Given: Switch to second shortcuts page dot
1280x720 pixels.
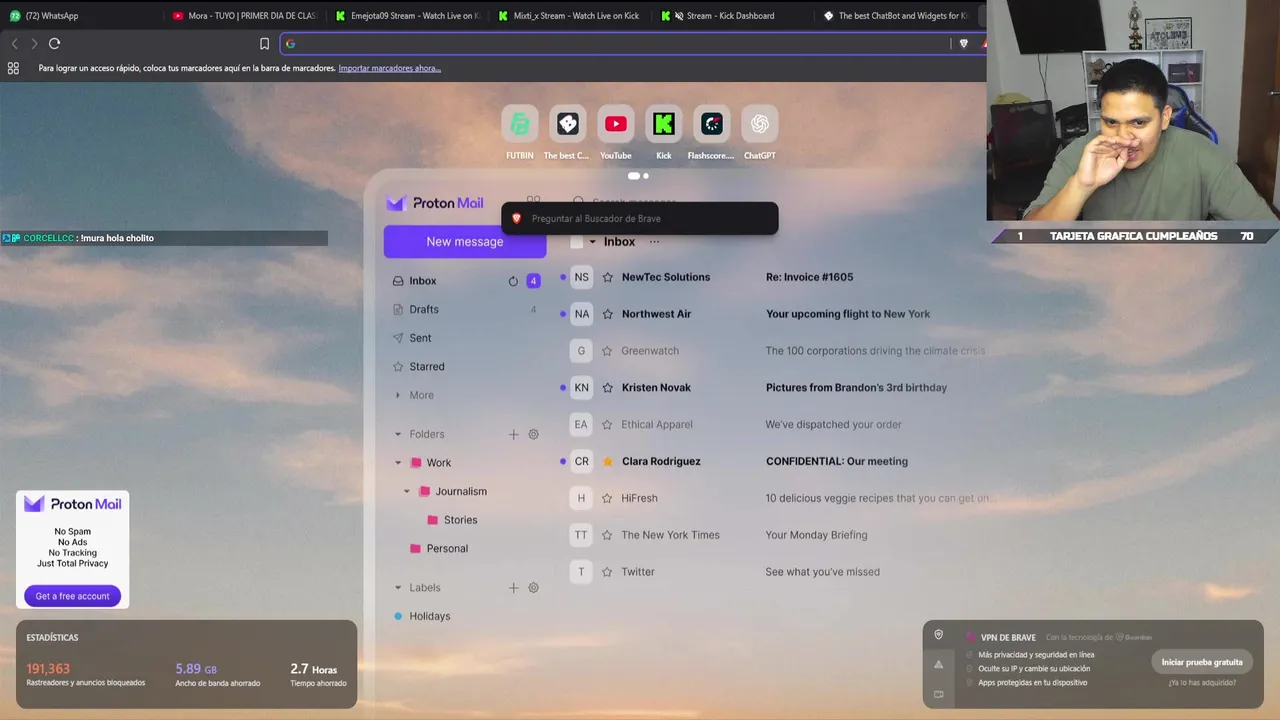Looking at the screenshot, I should pos(646,176).
